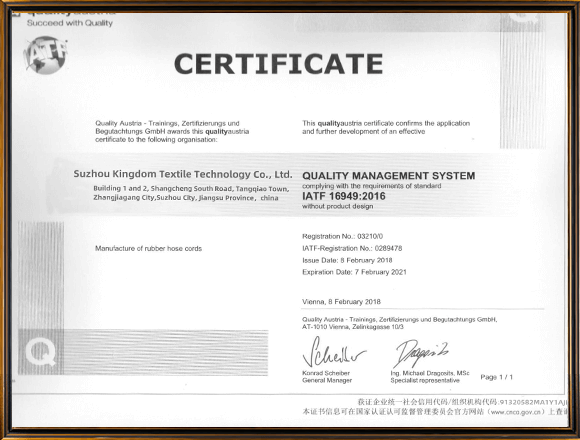Click the IATF 16949:2016 standard text
This screenshot has height=440, width=580.
344,196
